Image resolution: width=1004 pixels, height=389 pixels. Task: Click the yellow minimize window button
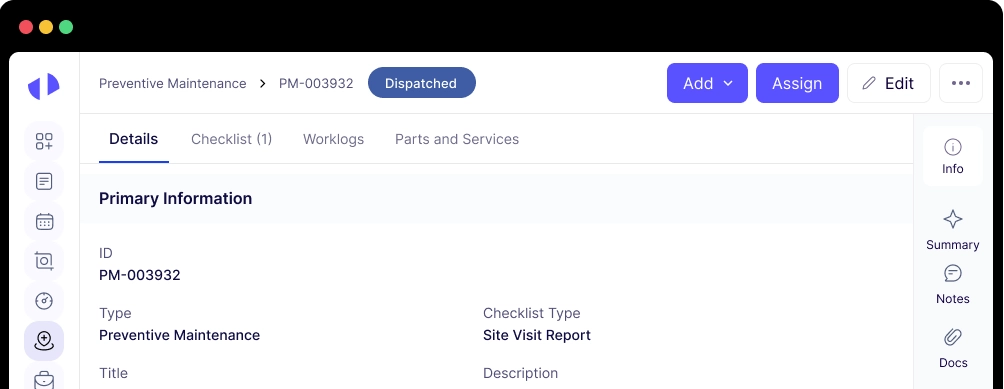point(46,27)
